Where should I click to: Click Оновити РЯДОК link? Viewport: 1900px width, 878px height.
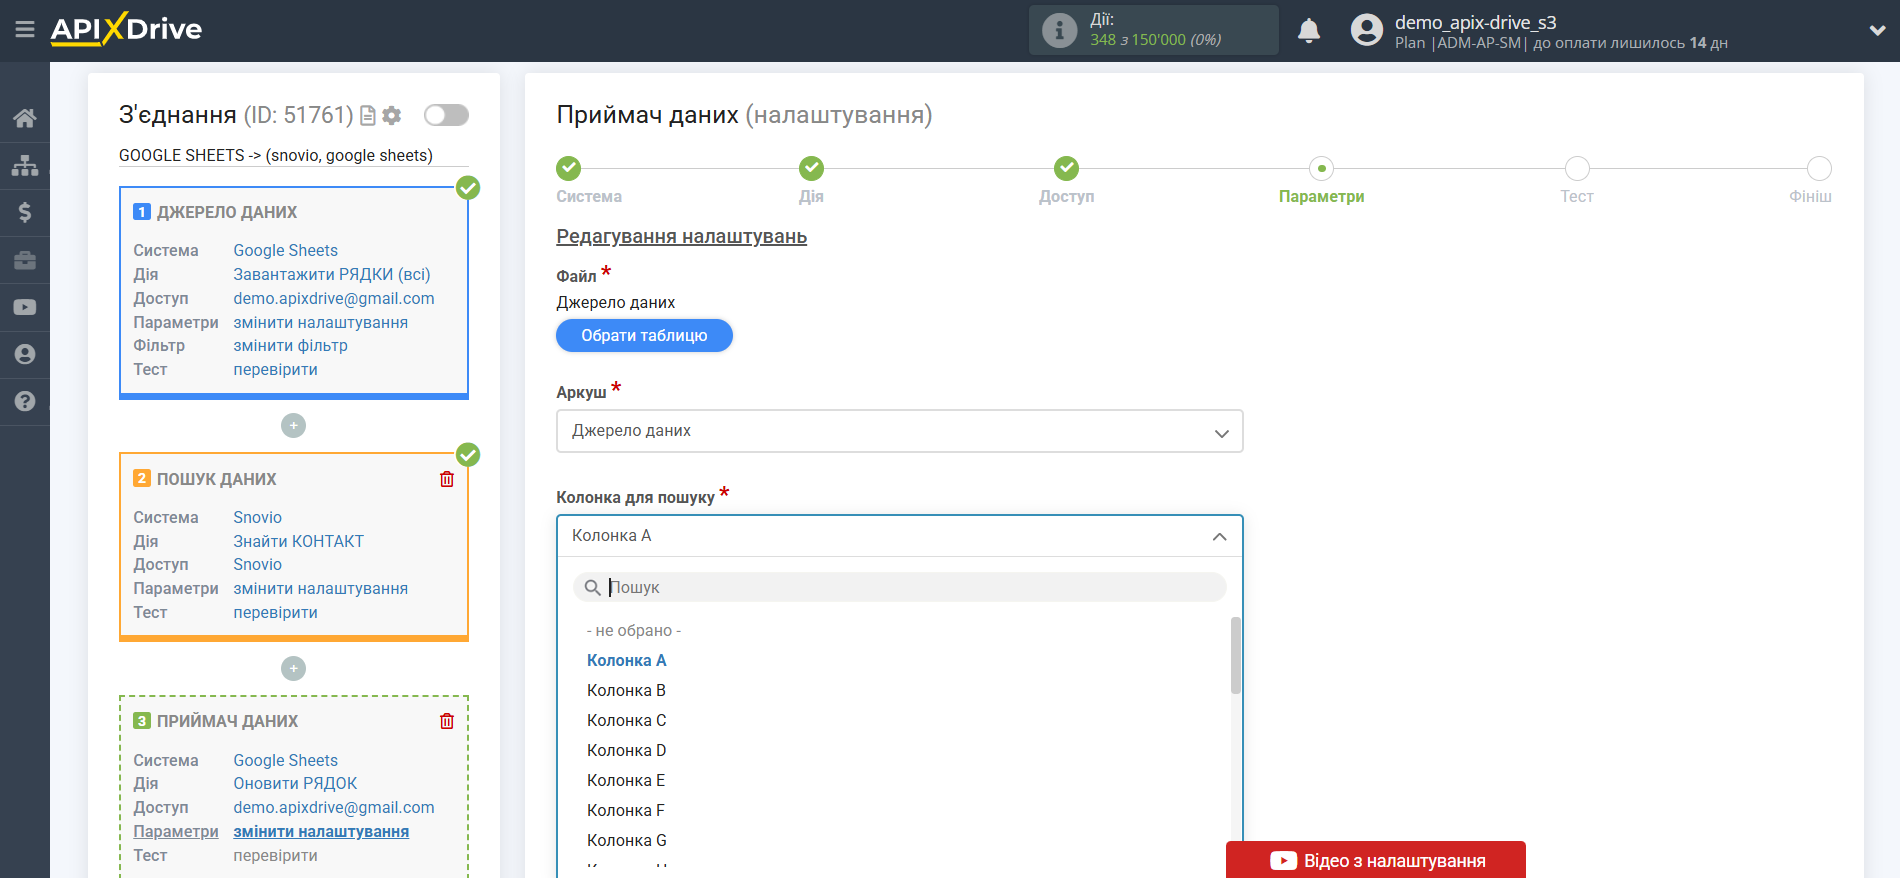(295, 784)
